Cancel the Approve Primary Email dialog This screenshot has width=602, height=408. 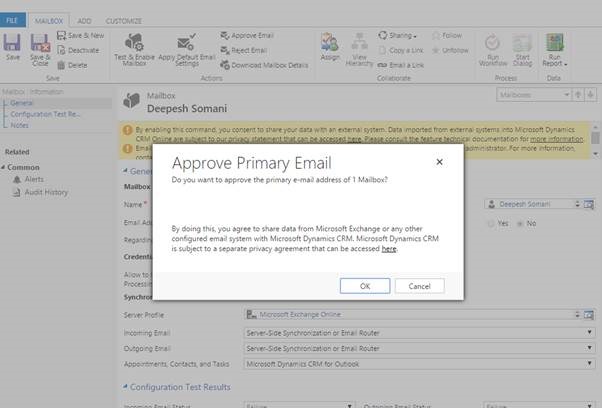click(419, 286)
